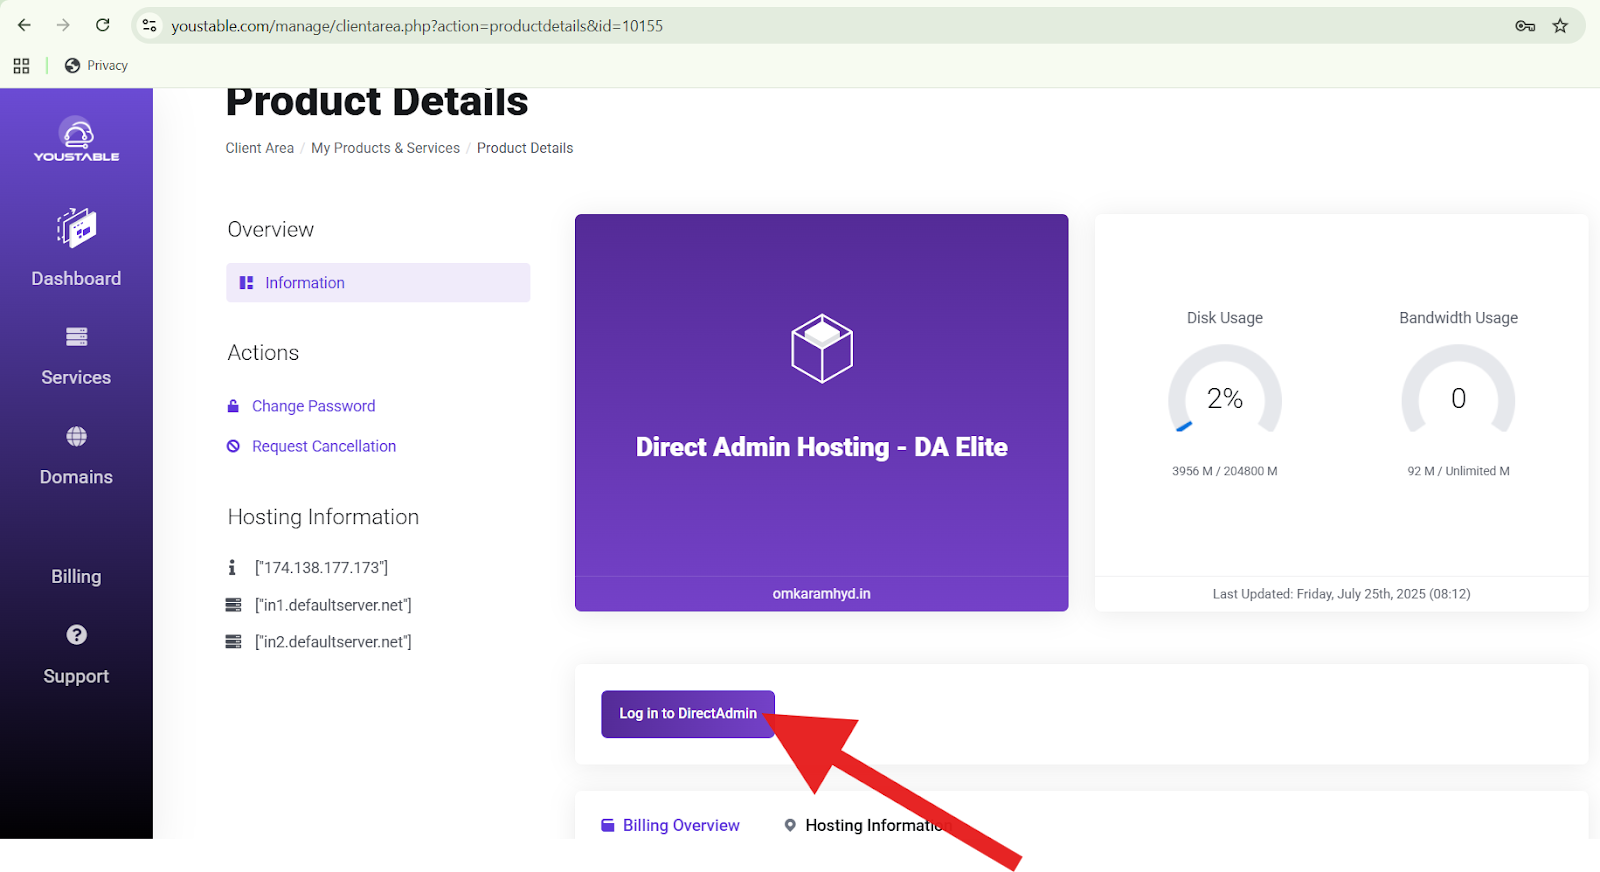The height and width of the screenshot is (872, 1600).
Task: Go to Client Area breadcrumb
Action: coord(260,148)
